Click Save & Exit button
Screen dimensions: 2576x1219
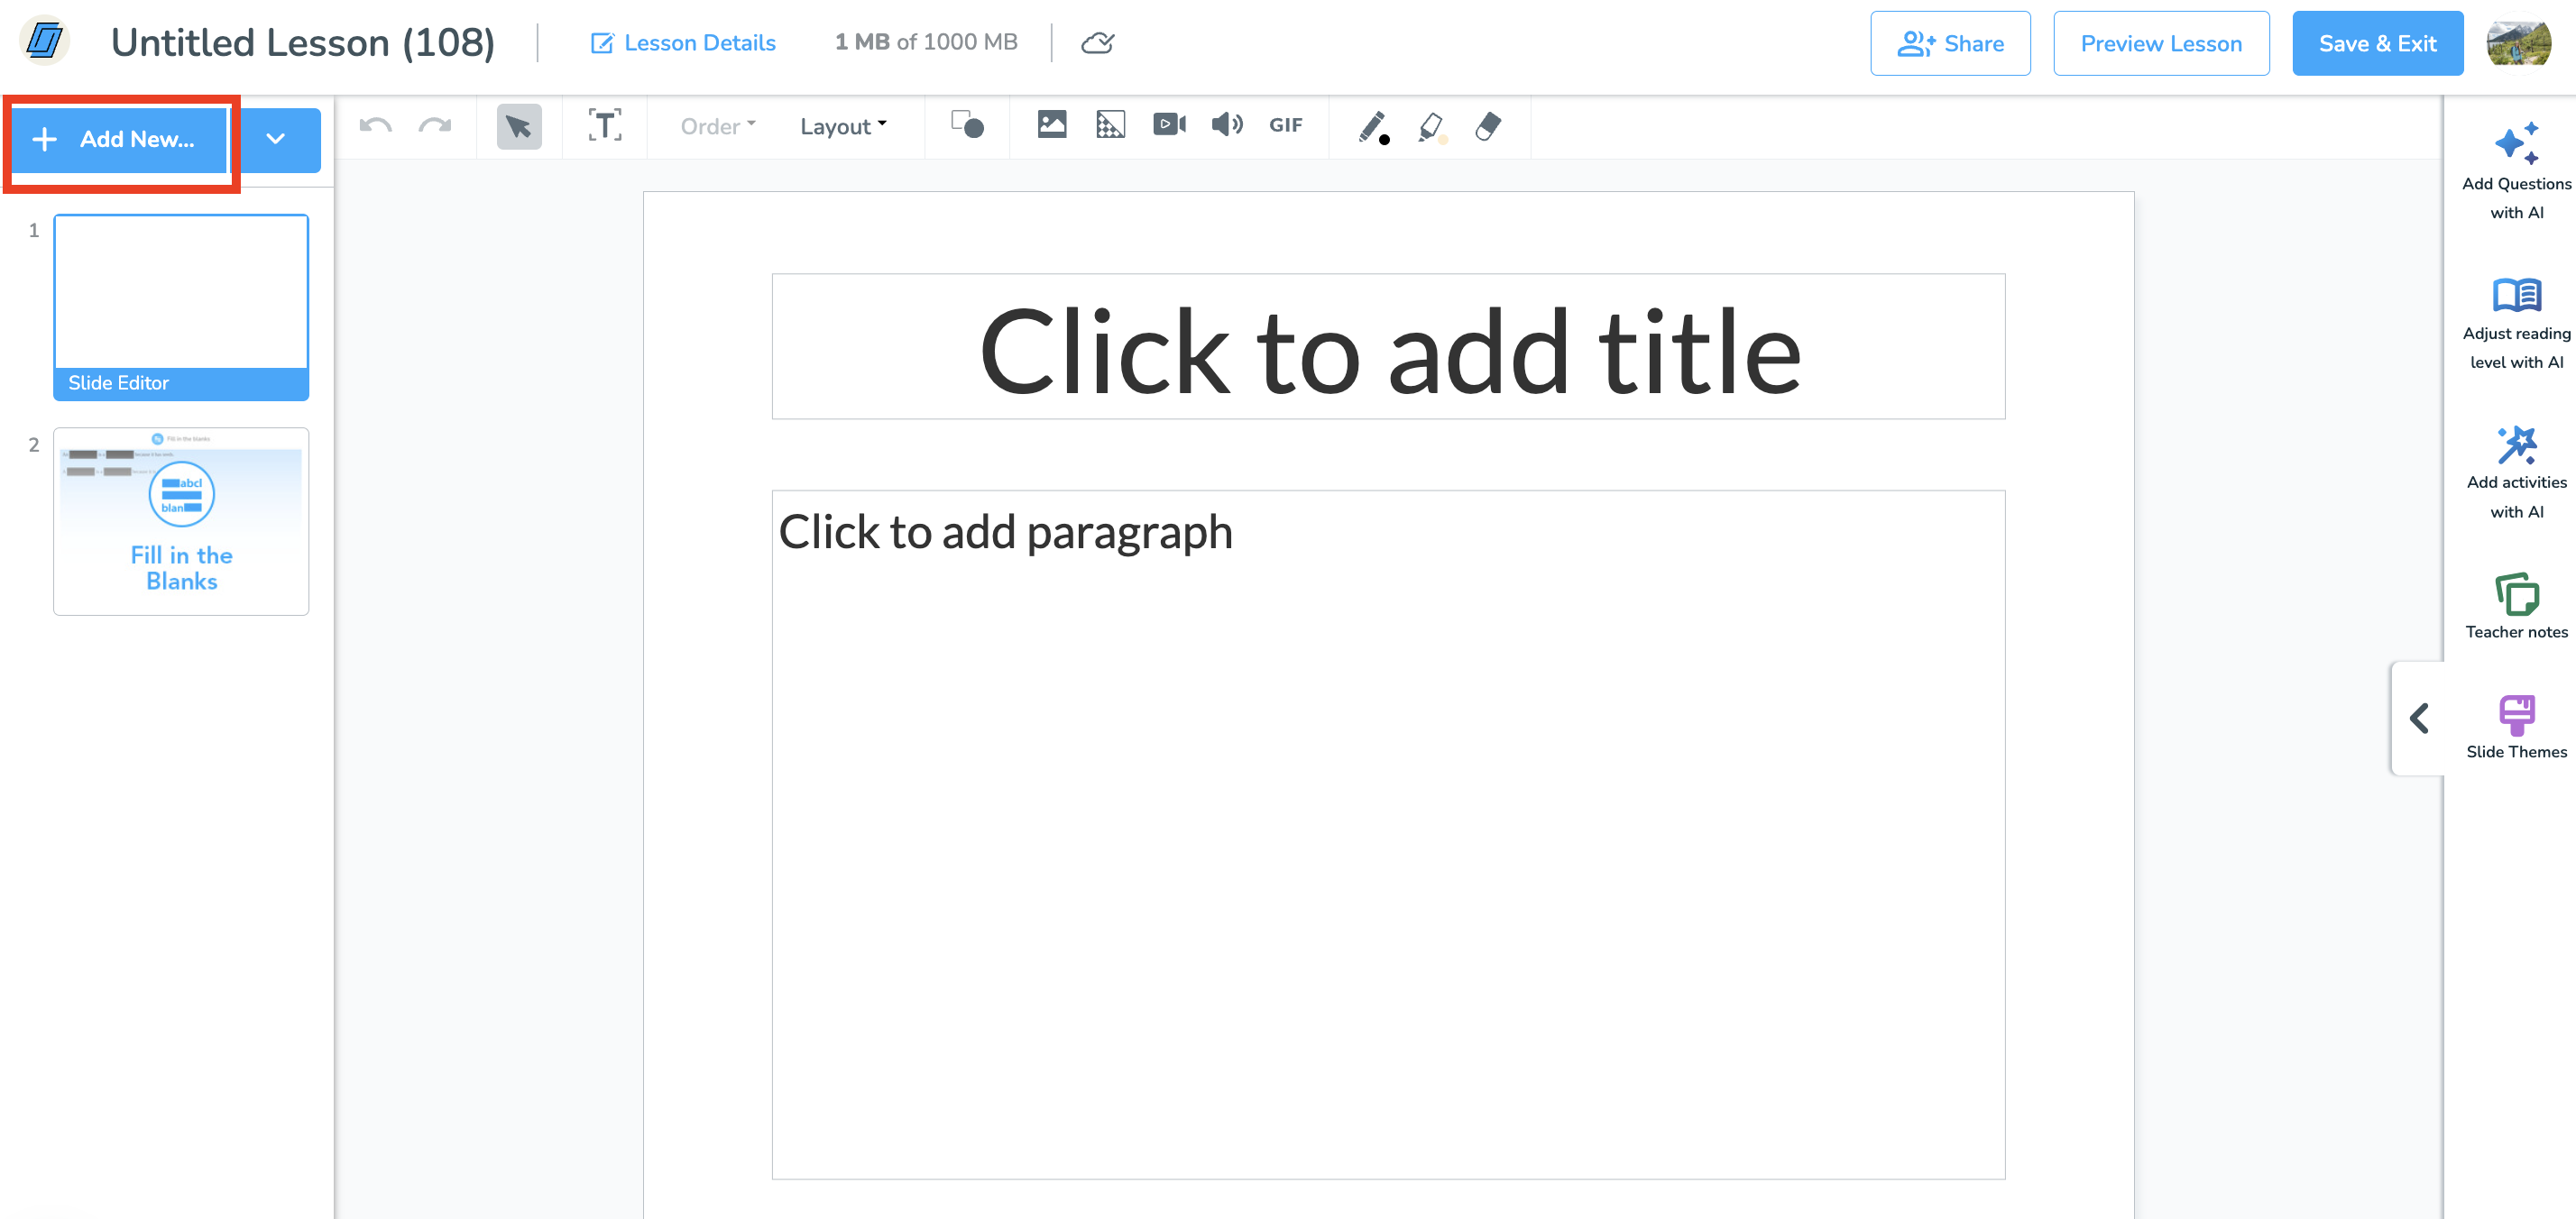coord(2377,43)
